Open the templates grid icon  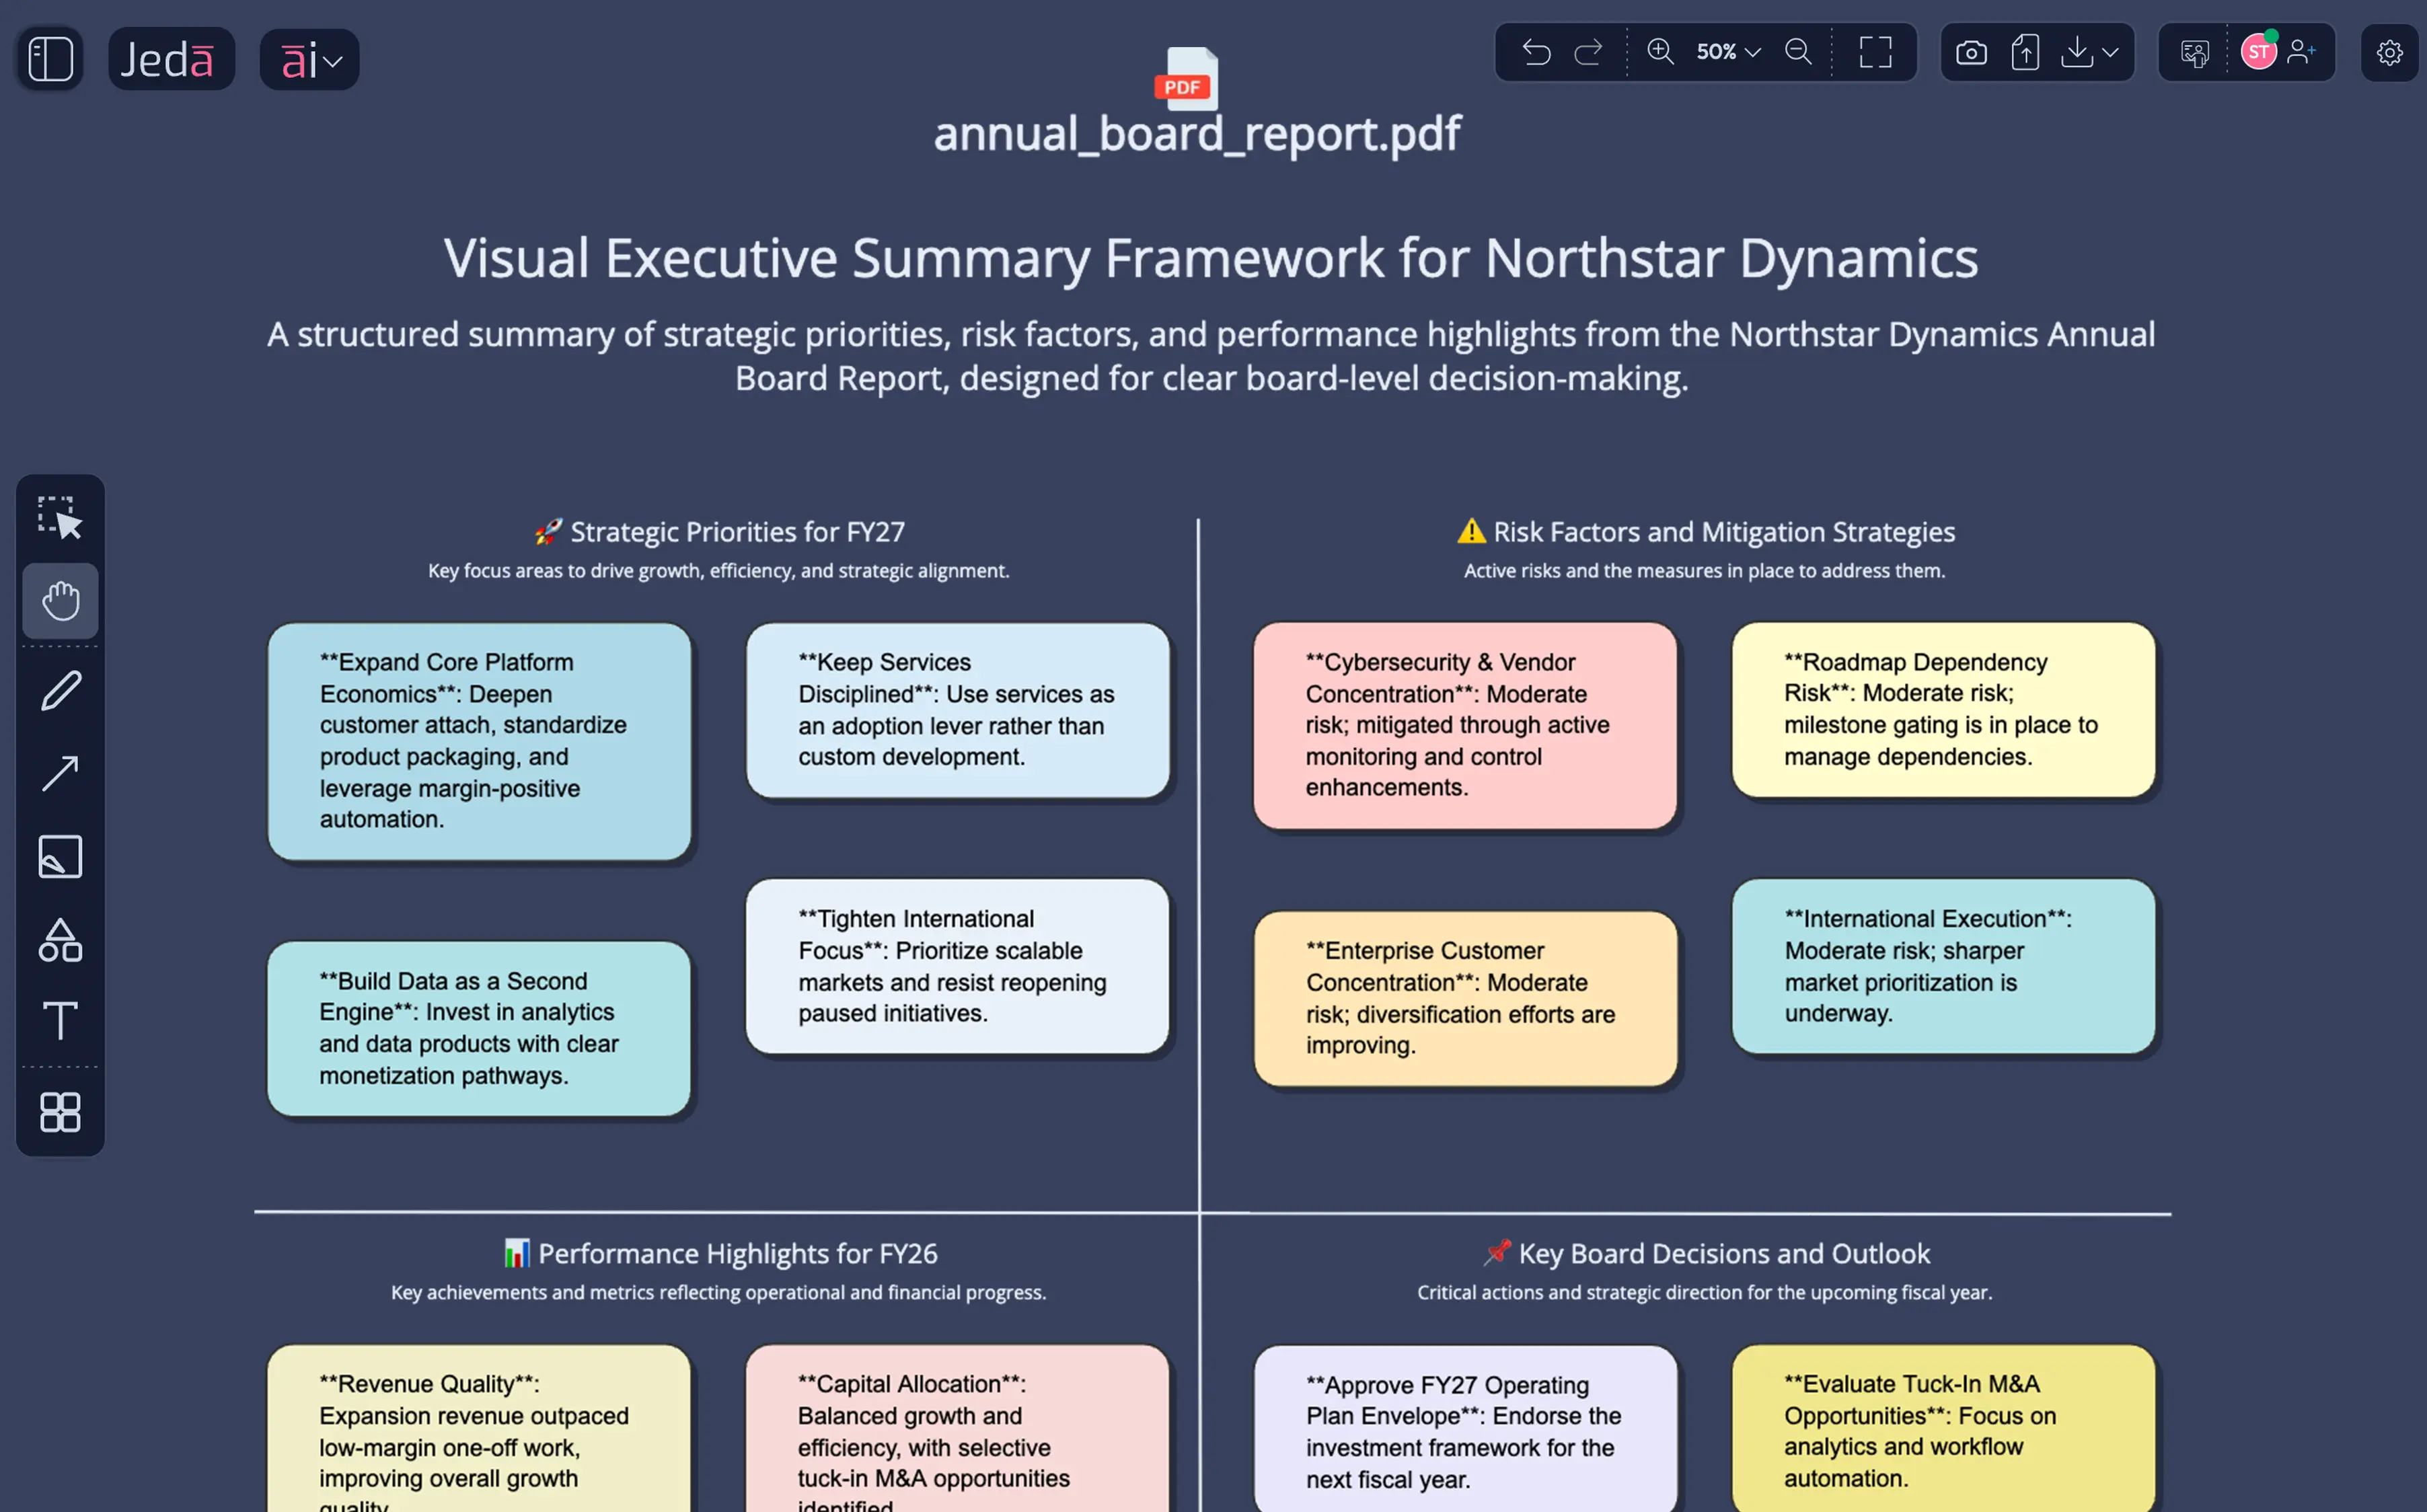coord(60,1112)
